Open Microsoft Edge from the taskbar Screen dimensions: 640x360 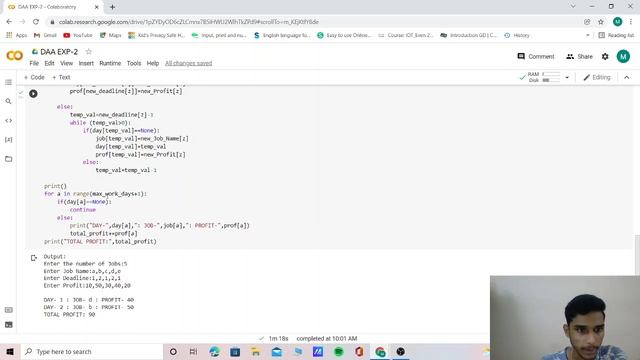pos(214,351)
